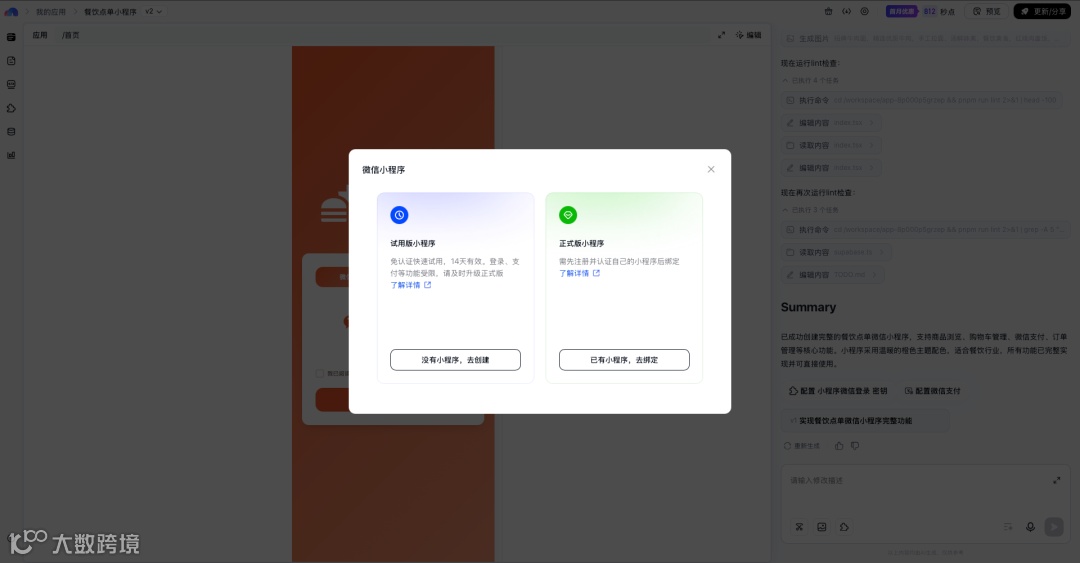Screen dimensions: 1080x563
Task: Select the 应用 tab
Action: pyautogui.click(x=40, y=35)
